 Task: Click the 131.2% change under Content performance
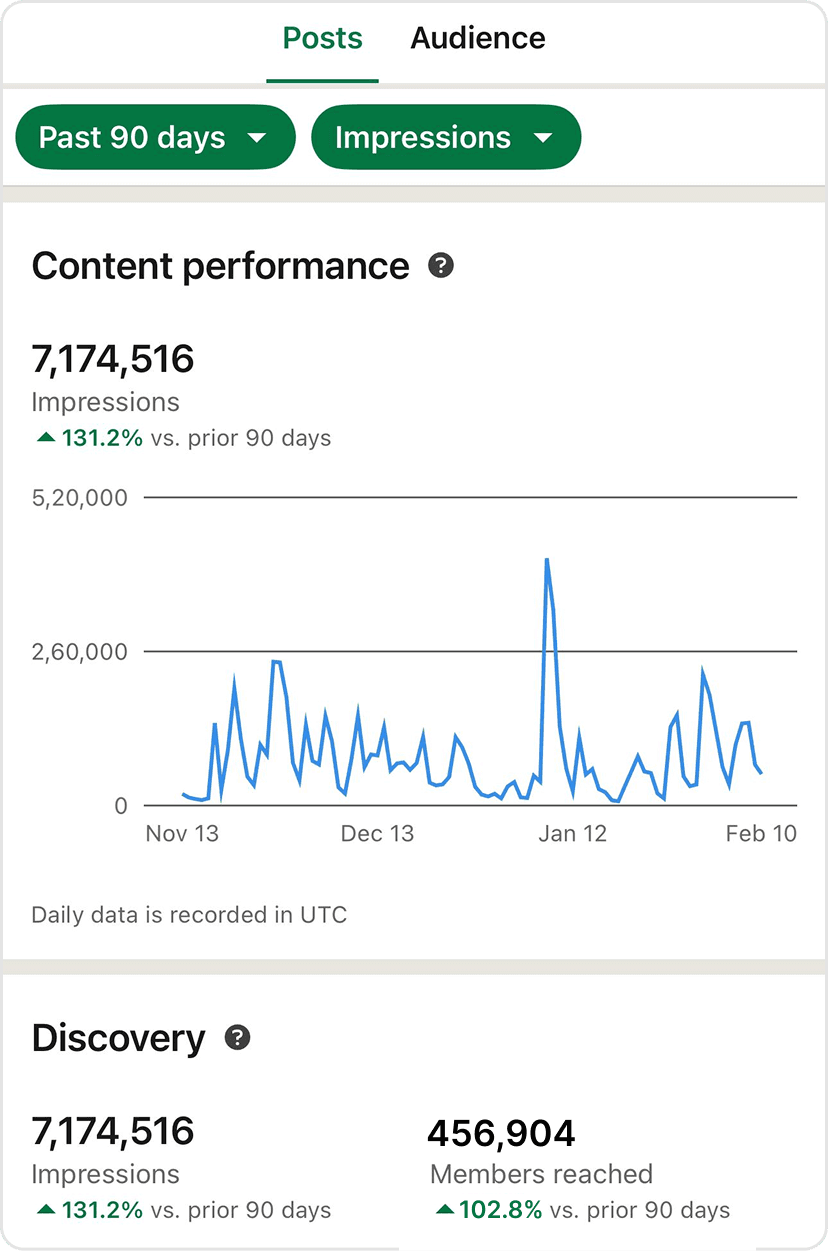click(102, 438)
